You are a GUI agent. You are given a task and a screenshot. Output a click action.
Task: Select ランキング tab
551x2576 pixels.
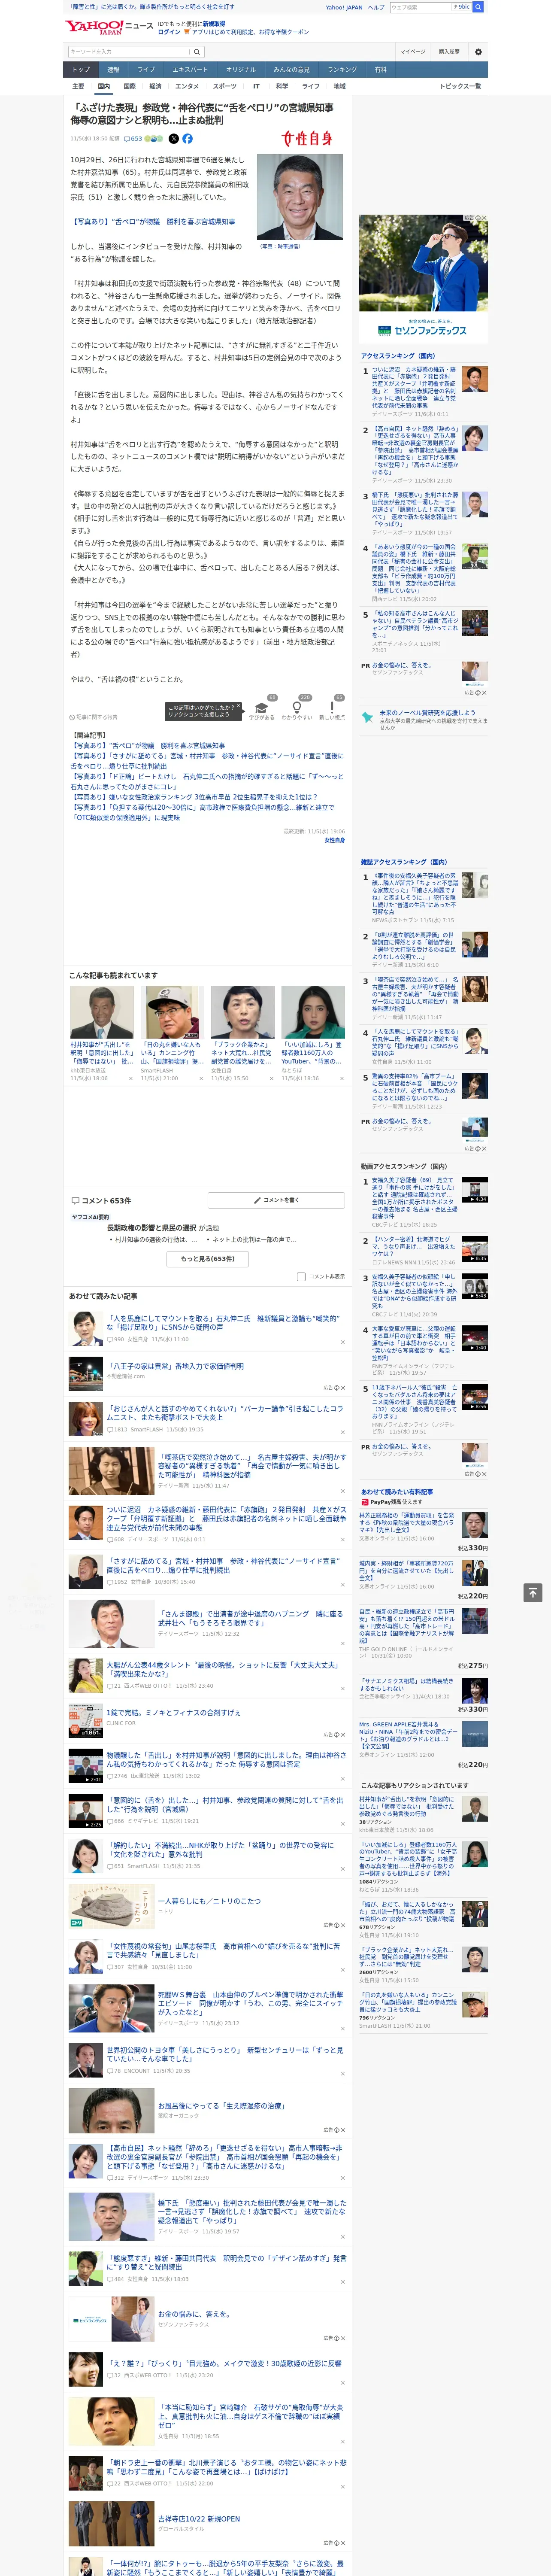[342, 70]
